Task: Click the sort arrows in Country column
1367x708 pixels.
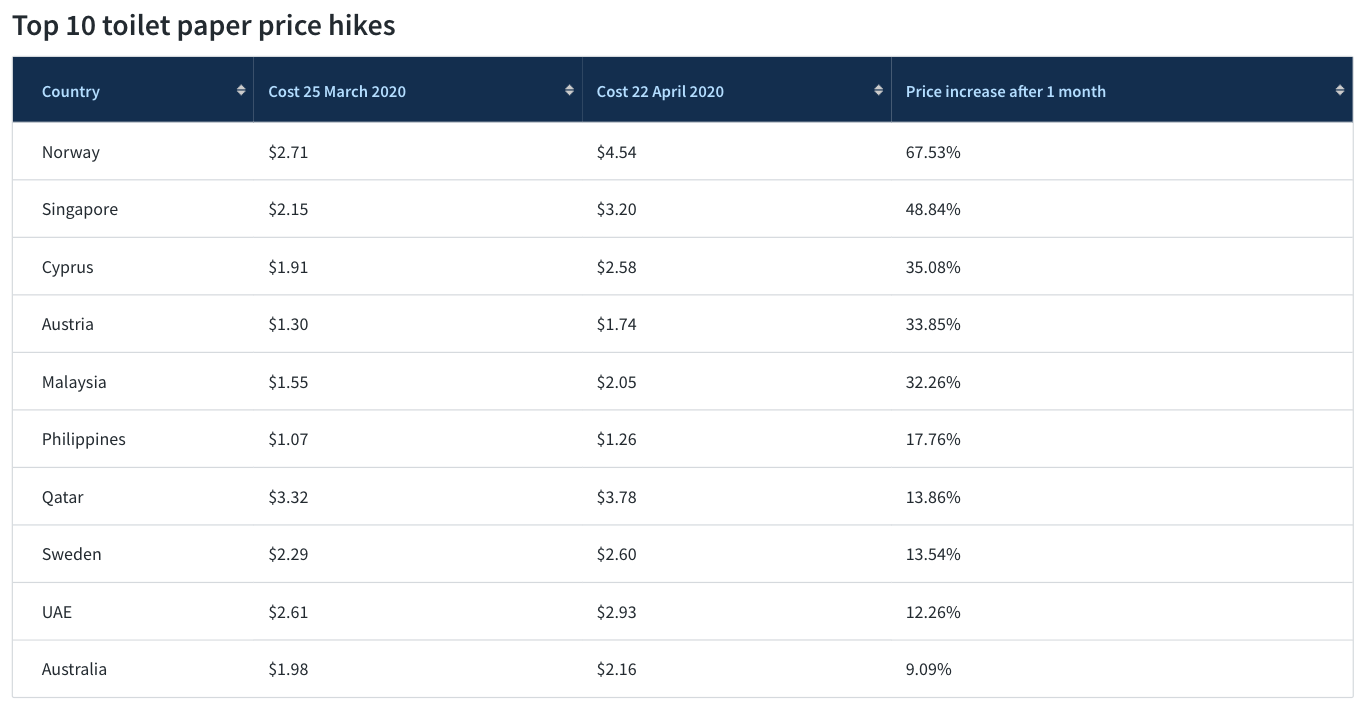Action: [x=241, y=90]
